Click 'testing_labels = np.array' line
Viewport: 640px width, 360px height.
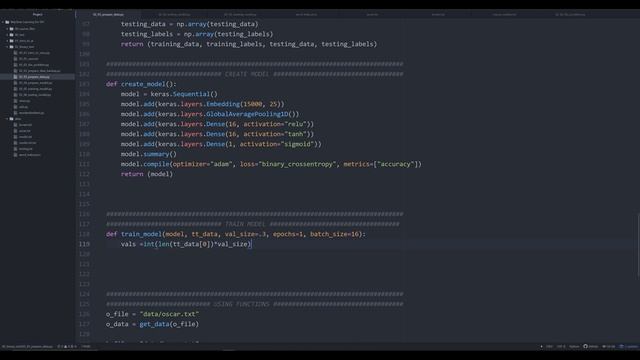point(197,34)
